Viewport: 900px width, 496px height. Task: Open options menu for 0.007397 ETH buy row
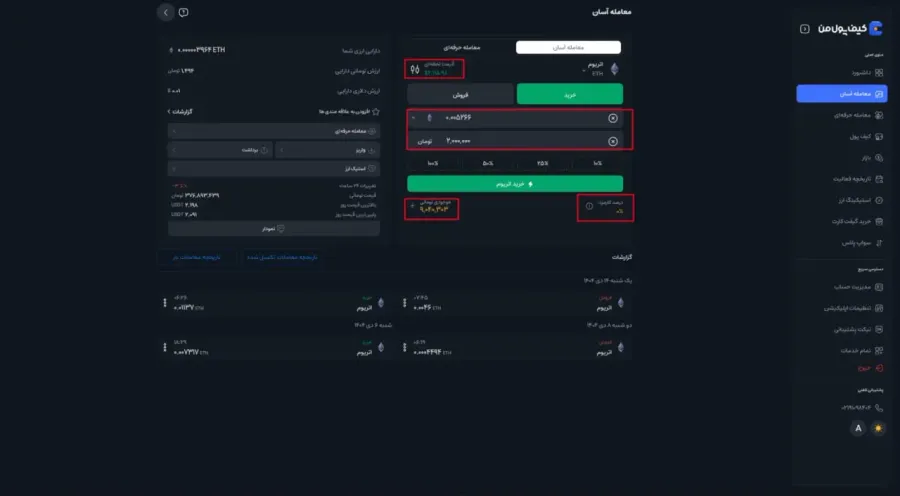(x=165, y=347)
